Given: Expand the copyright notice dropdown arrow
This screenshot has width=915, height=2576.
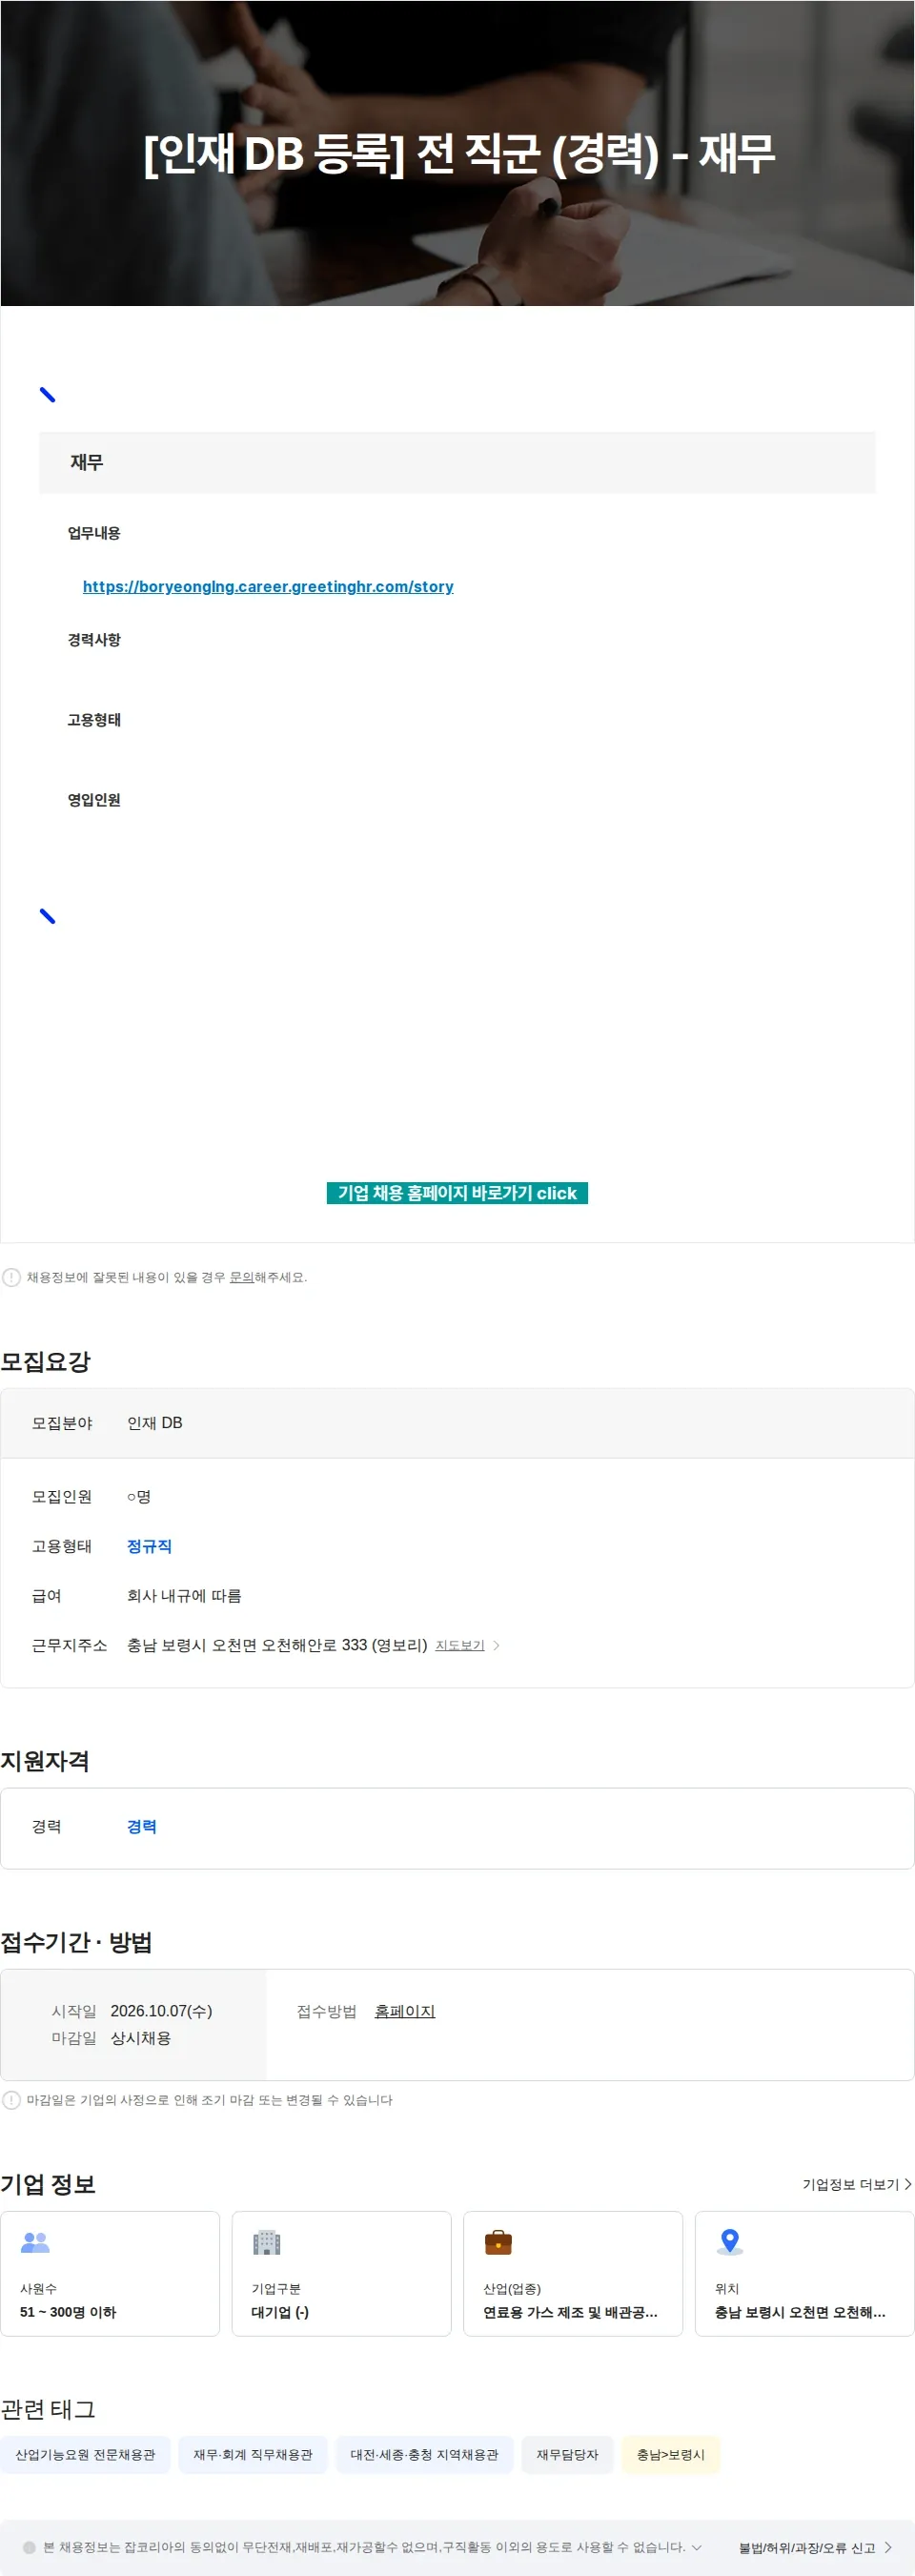Looking at the screenshot, I should point(697,2547).
